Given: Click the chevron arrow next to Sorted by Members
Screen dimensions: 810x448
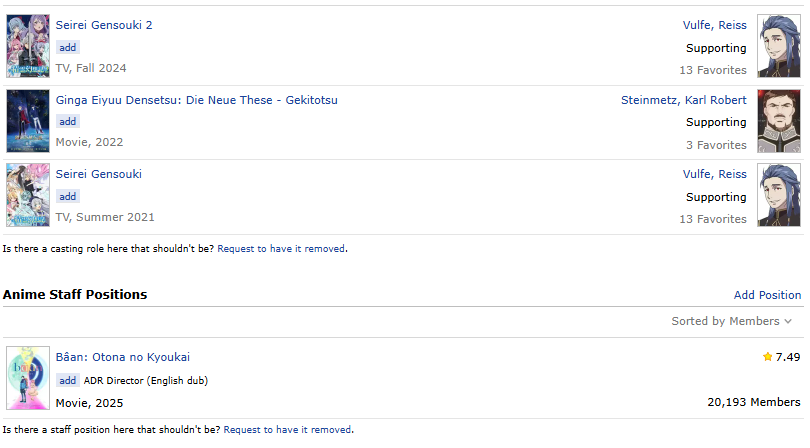Looking at the screenshot, I should coord(788,321).
